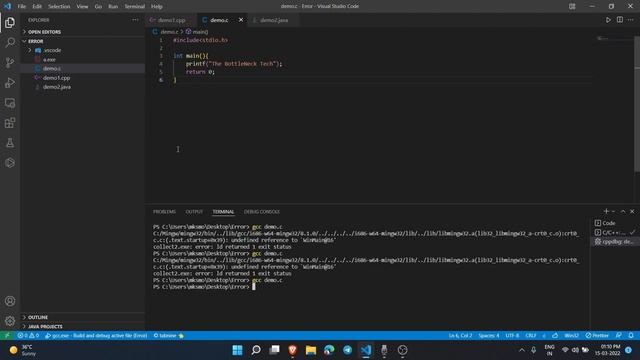
Task: Select a.exe in the file explorer
Action: (x=83, y=60)
